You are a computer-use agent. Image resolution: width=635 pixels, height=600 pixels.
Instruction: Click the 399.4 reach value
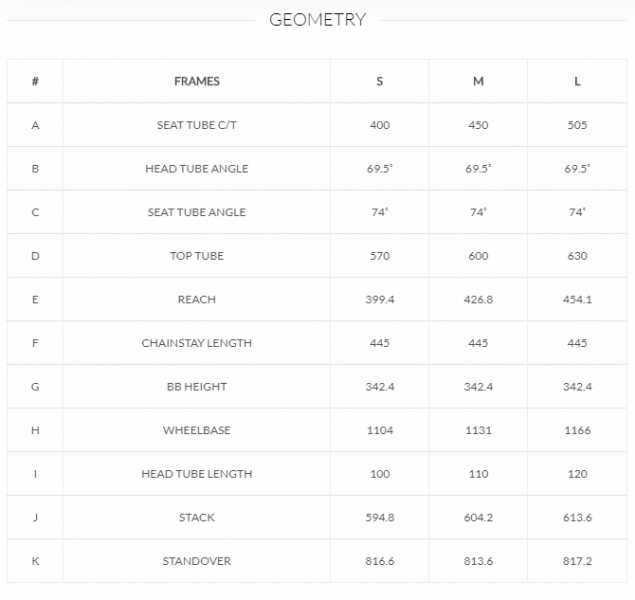click(x=379, y=299)
